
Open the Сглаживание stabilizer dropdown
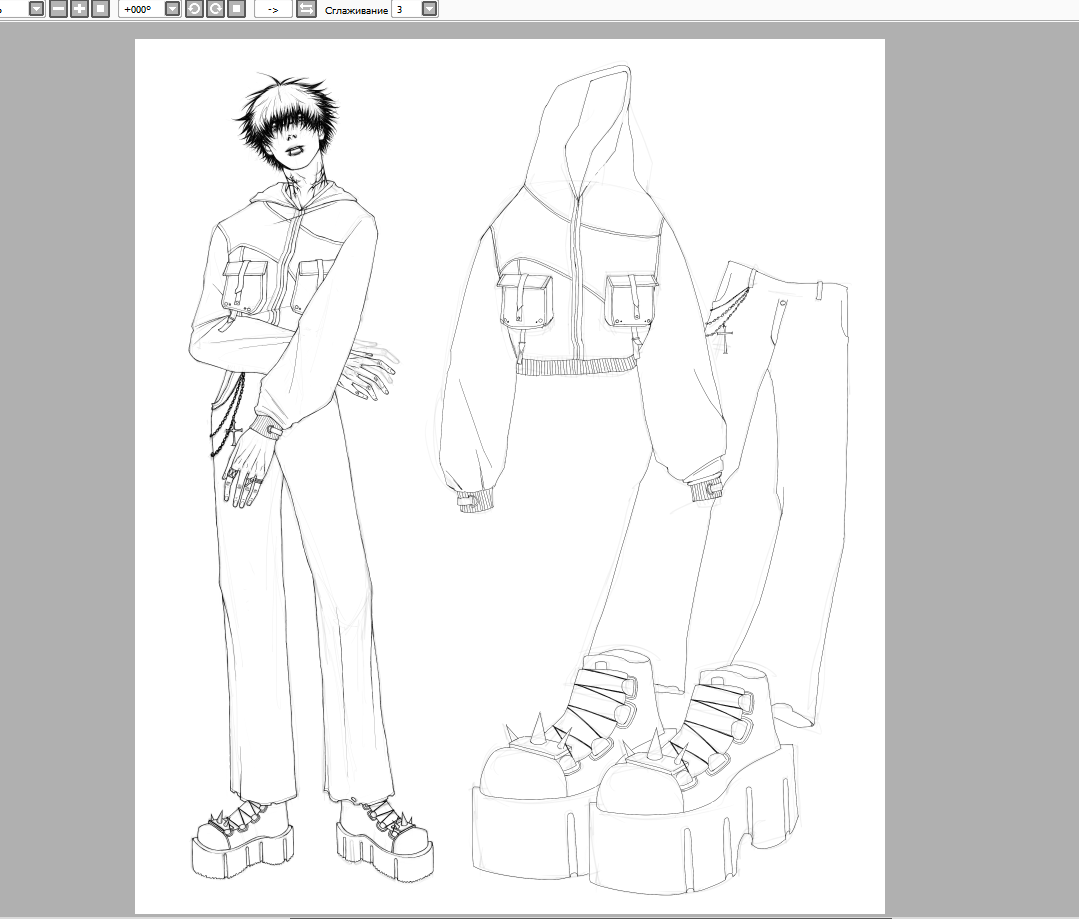pyautogui.click(x=429, y=9)
